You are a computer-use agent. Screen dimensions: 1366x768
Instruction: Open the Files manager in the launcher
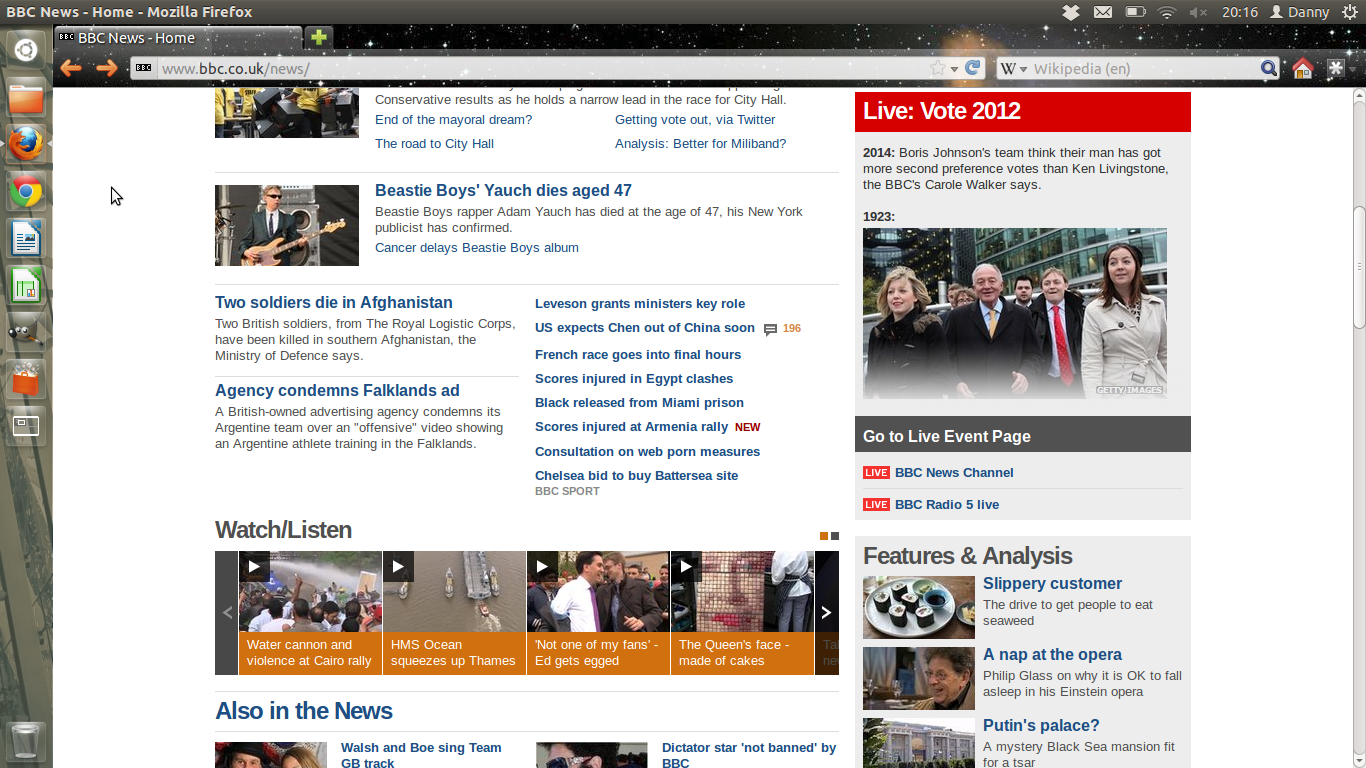click(26, 97)
